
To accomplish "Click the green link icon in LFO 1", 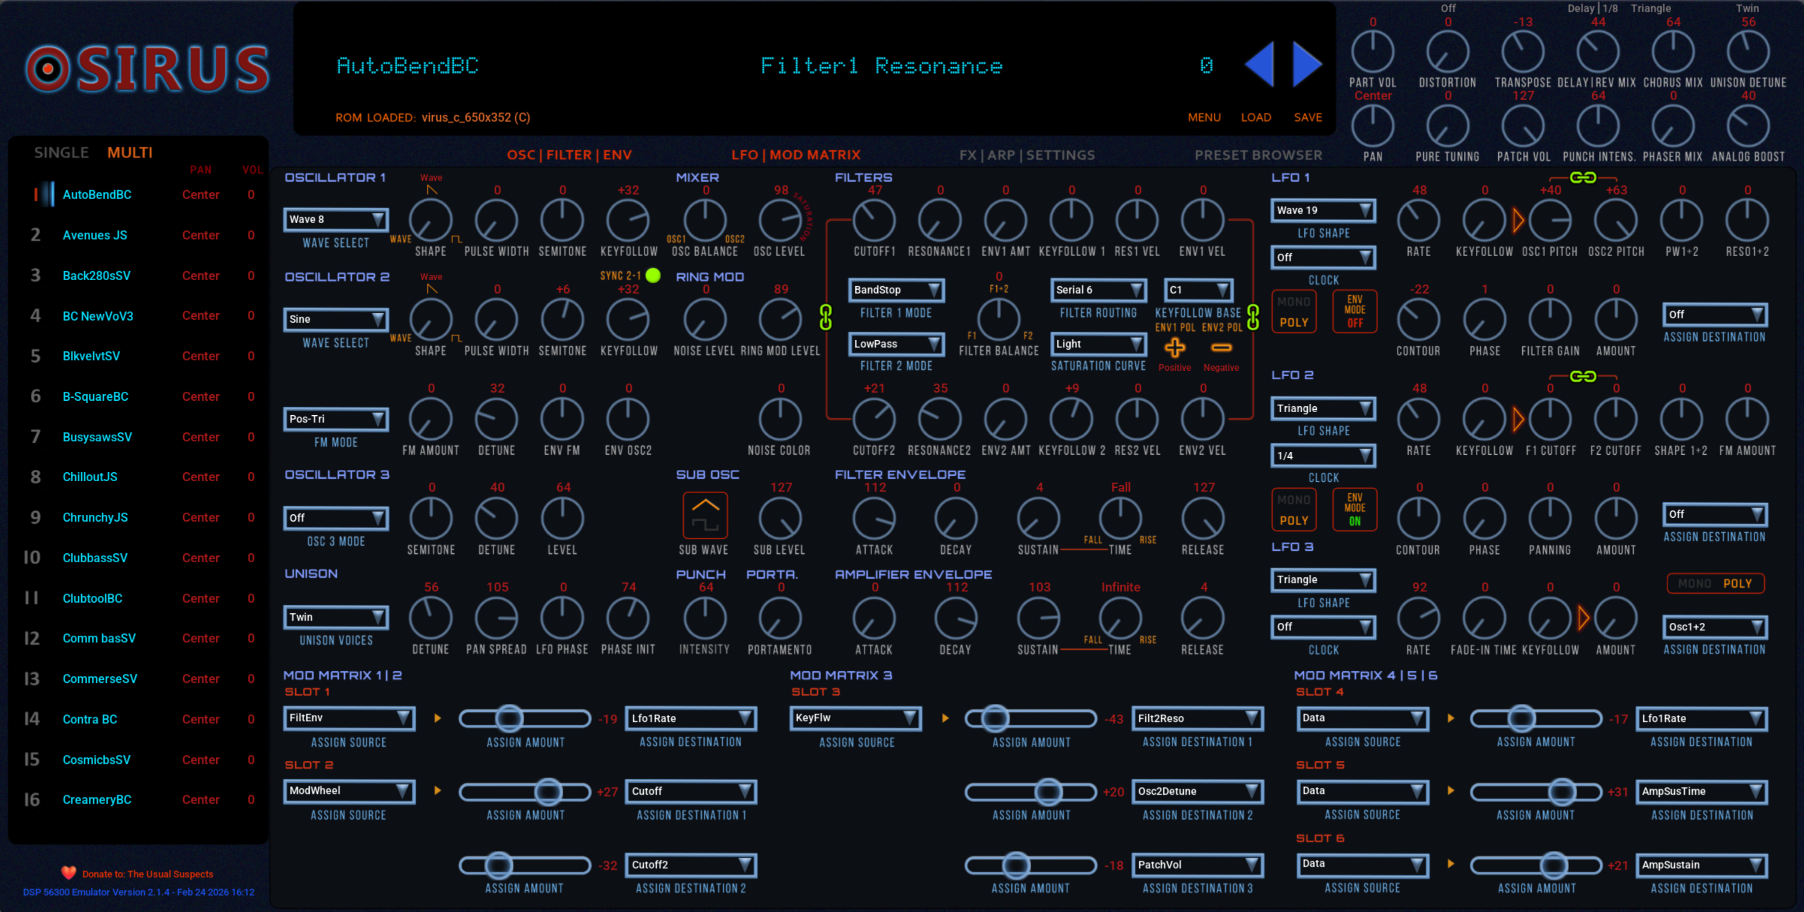I will click(1582, 177).
